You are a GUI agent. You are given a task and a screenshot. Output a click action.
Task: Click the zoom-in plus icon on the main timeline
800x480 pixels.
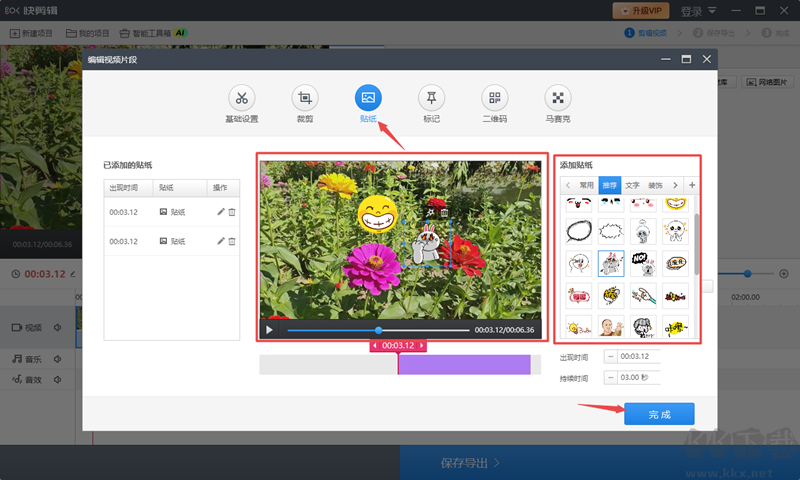(784, 274)
